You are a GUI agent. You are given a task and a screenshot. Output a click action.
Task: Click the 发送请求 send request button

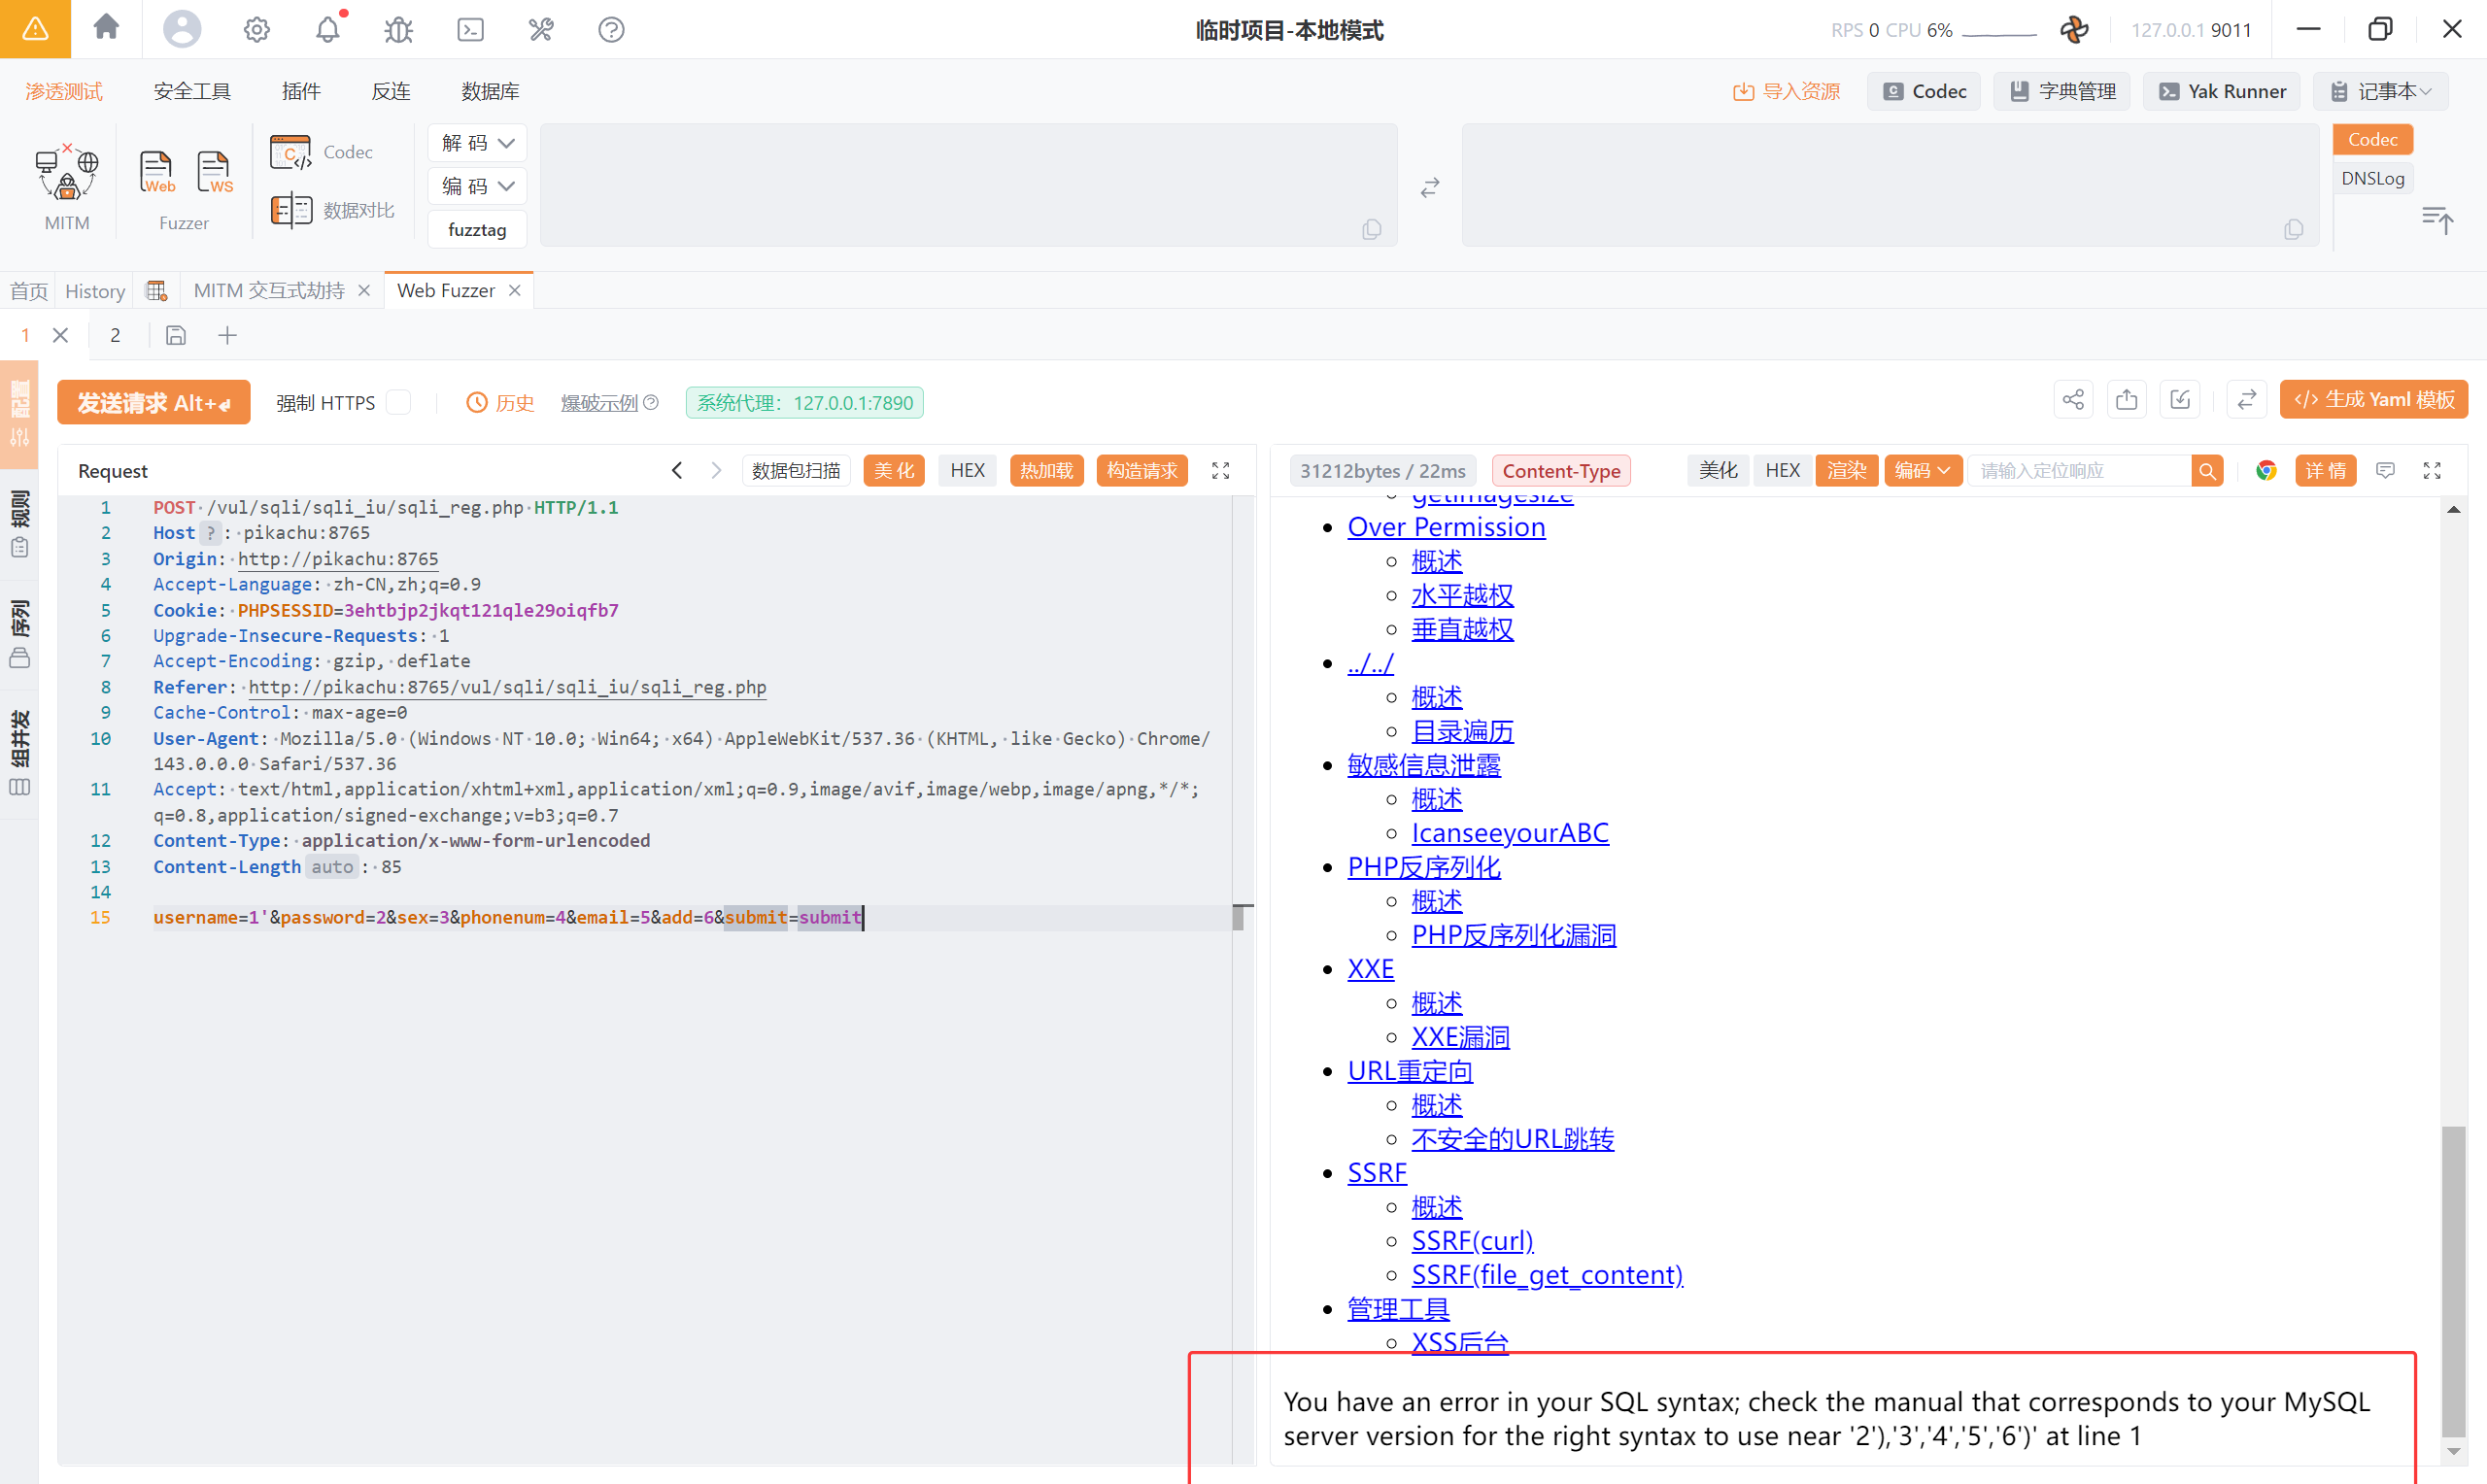(x=153, y=403)
